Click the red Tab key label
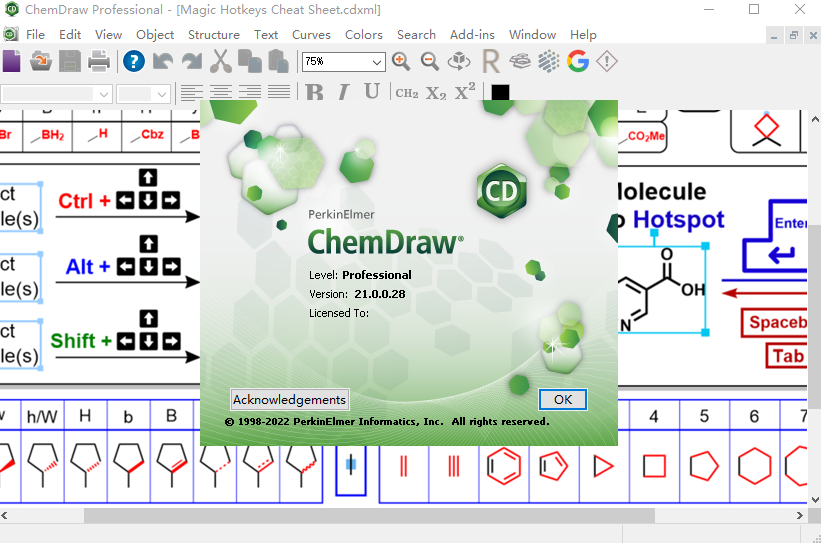The image size is (821, 543). [x=787, y=356]
